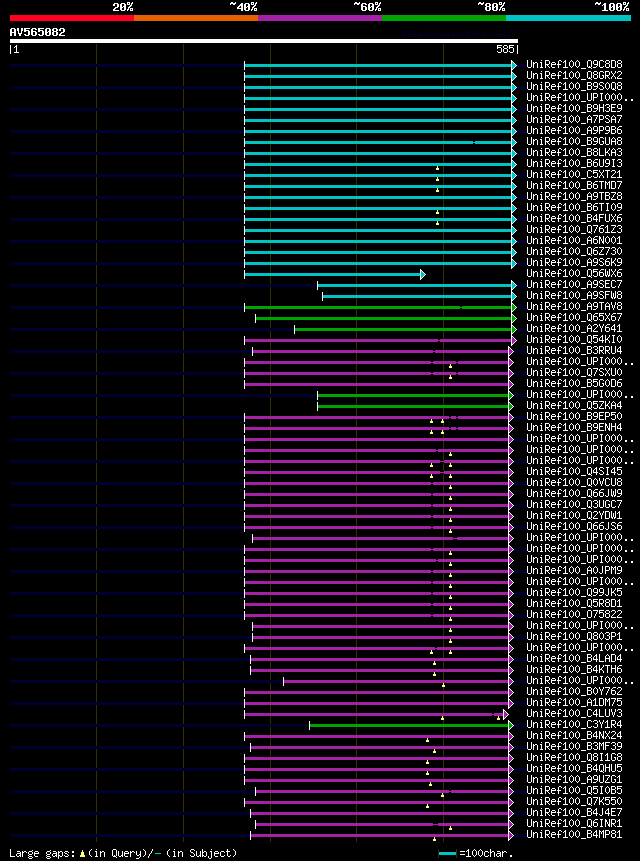Screen dimensions: 640x861
Task: Select the UniRef100_A9TBZ8 label
Action: tap(574, 196)
